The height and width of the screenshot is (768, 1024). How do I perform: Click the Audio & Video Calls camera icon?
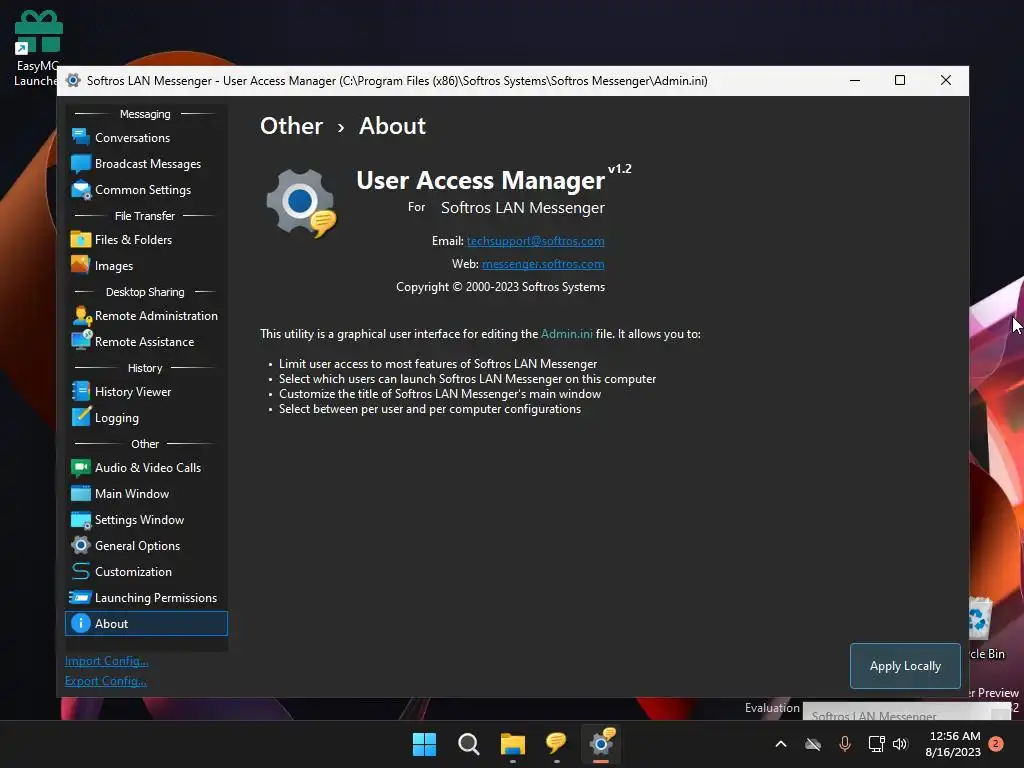[80, 468]
